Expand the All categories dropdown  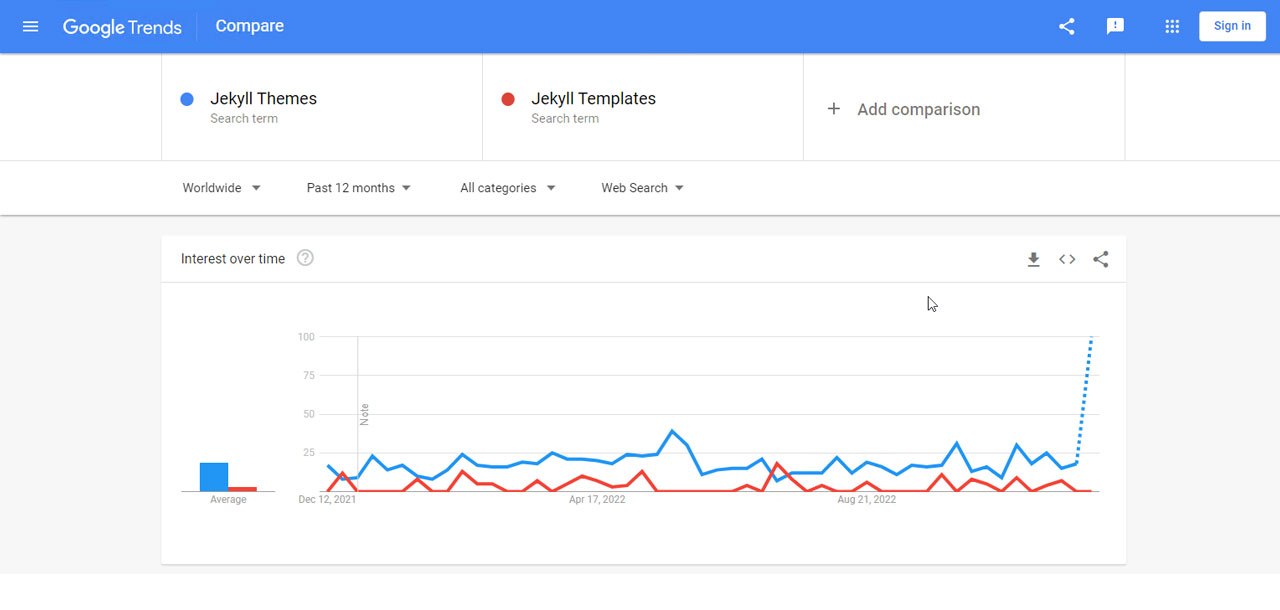(507, 188)
